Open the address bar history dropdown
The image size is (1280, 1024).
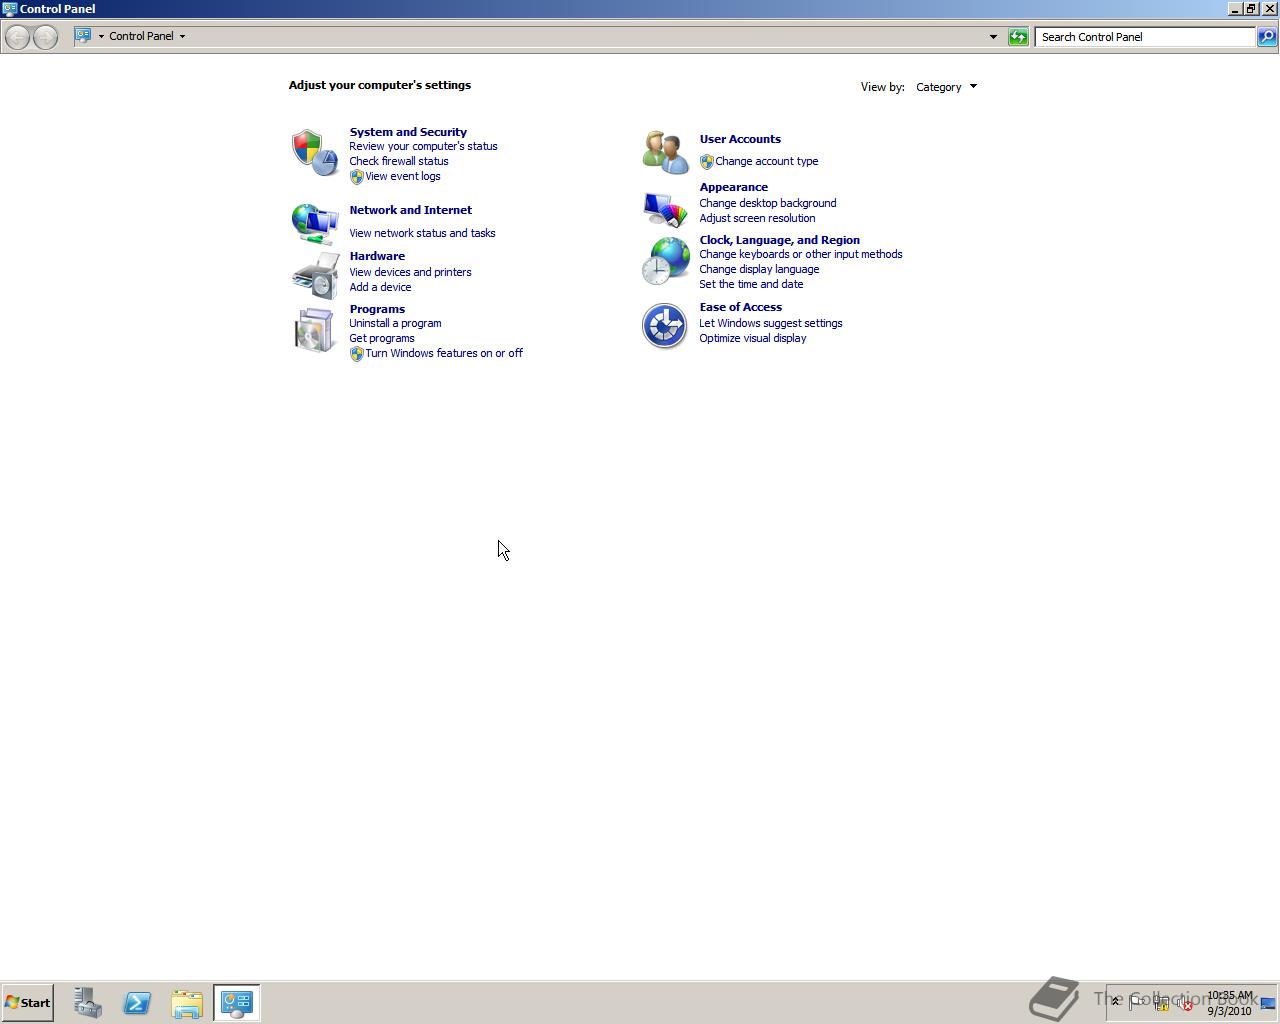pyautogui.click(x=993, y=37)
